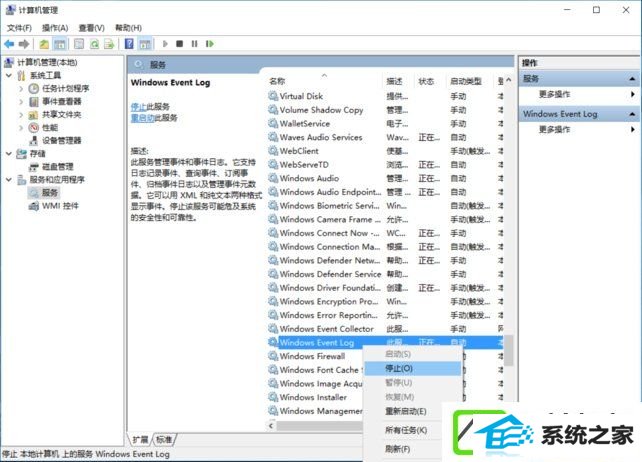Screen dimensions: 642x462
Task: Click the Refresh toolbar icon
Action: (94, 44)
